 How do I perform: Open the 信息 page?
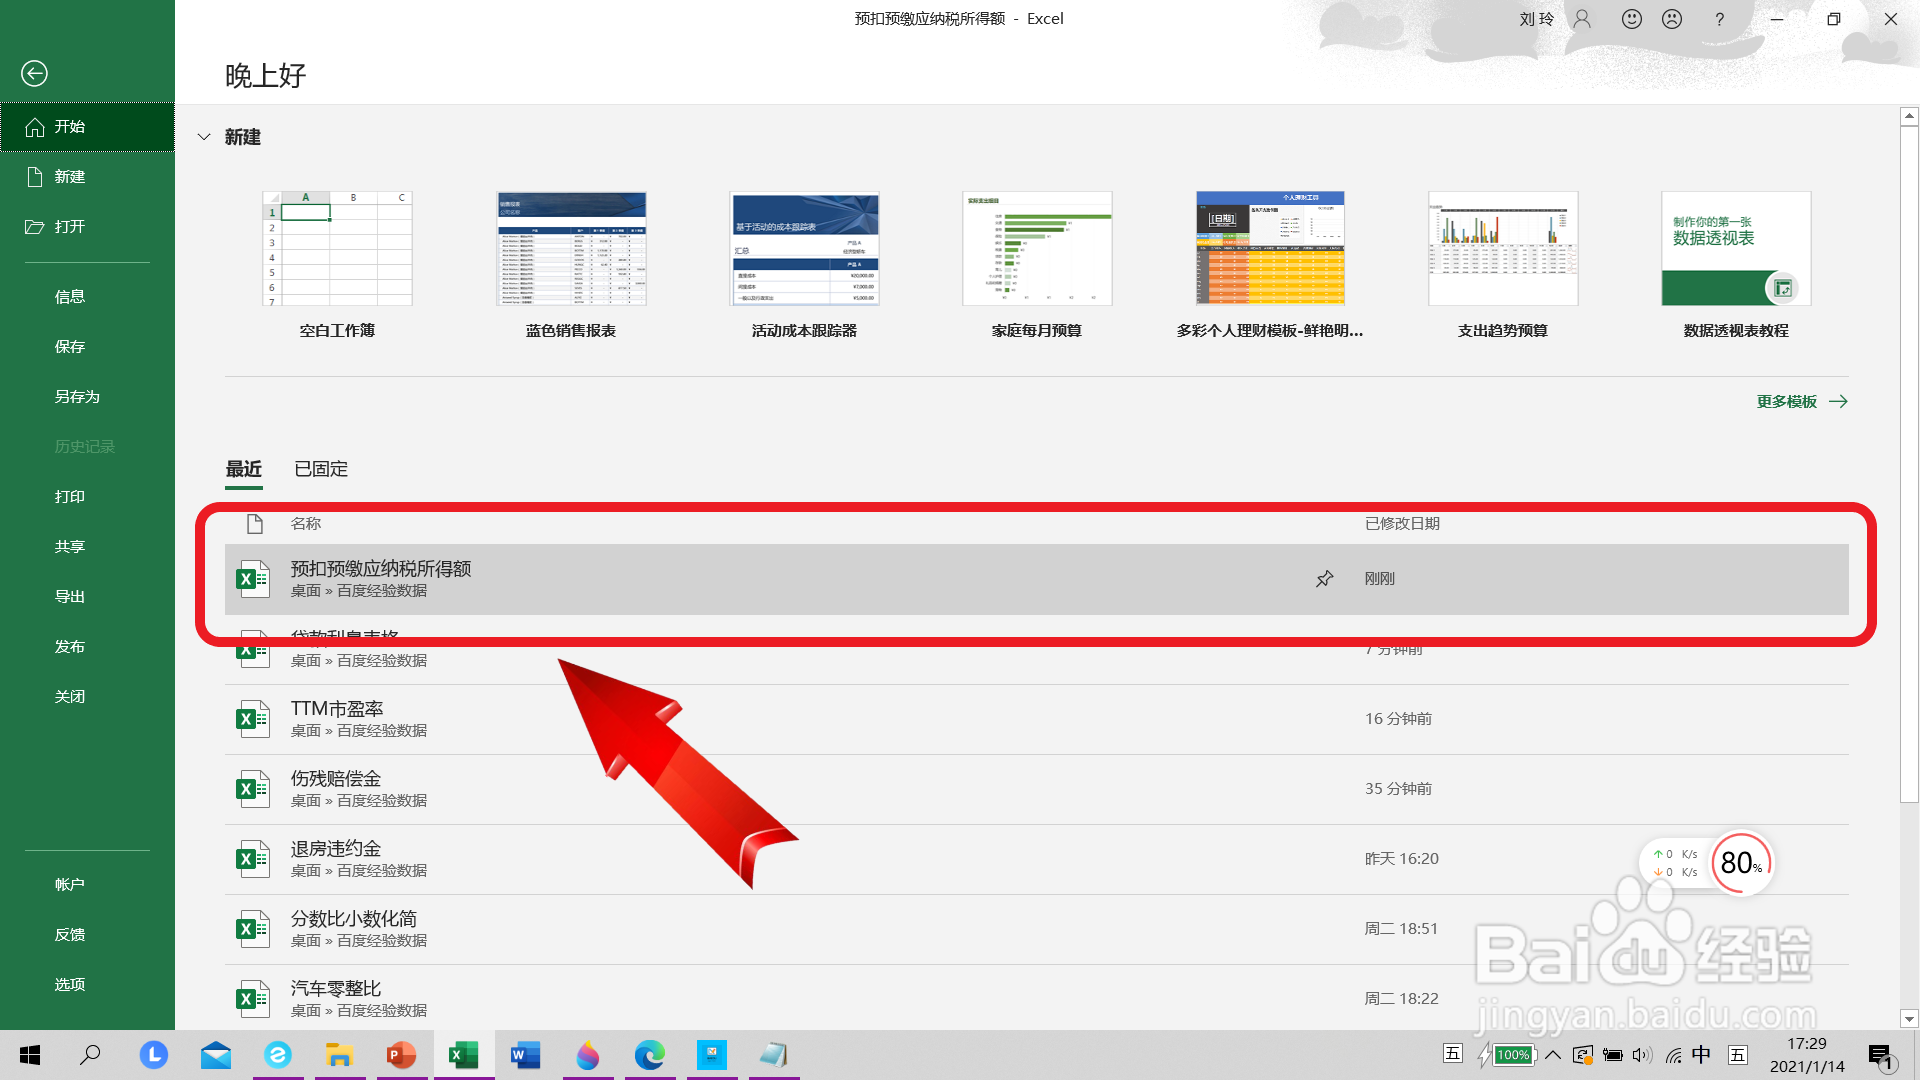(87, 297)
